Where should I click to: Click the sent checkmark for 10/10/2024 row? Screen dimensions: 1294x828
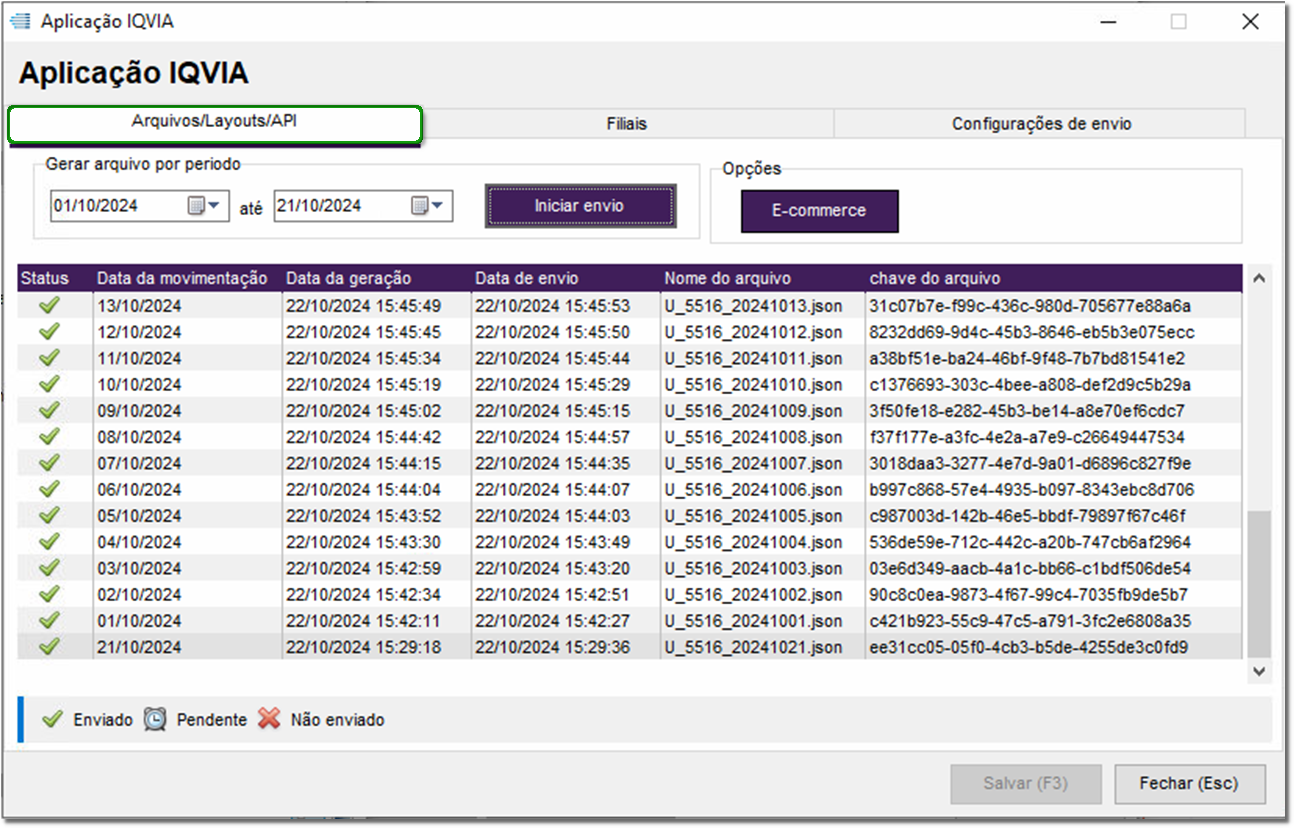49,384
